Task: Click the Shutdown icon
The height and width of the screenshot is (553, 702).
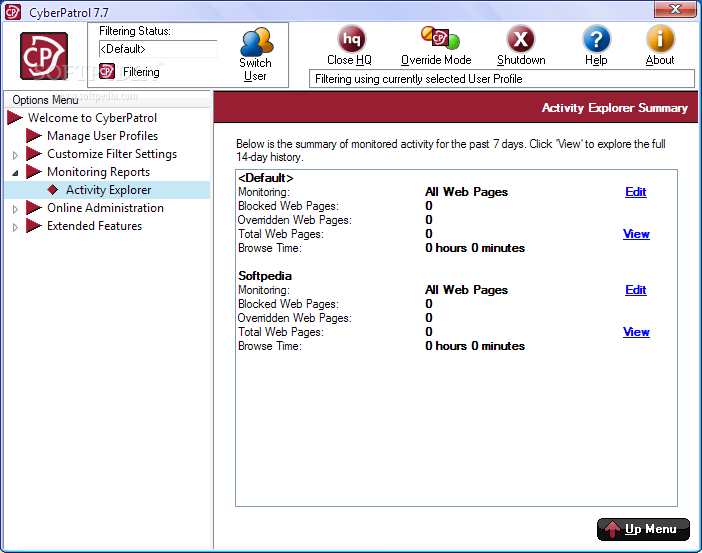Action: click(520, 39)
